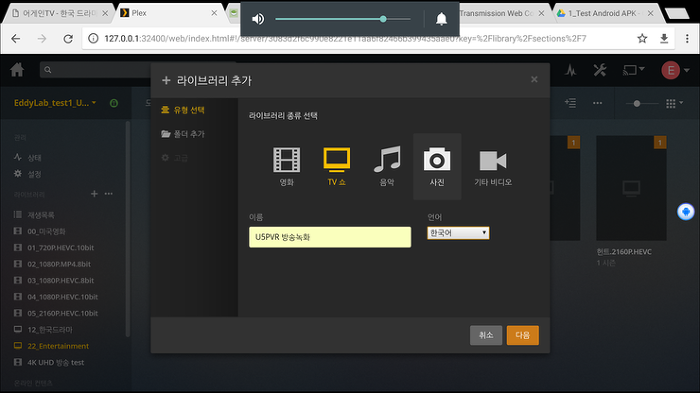Choose the 음악 (Music) library type

[x=387, y=166]
